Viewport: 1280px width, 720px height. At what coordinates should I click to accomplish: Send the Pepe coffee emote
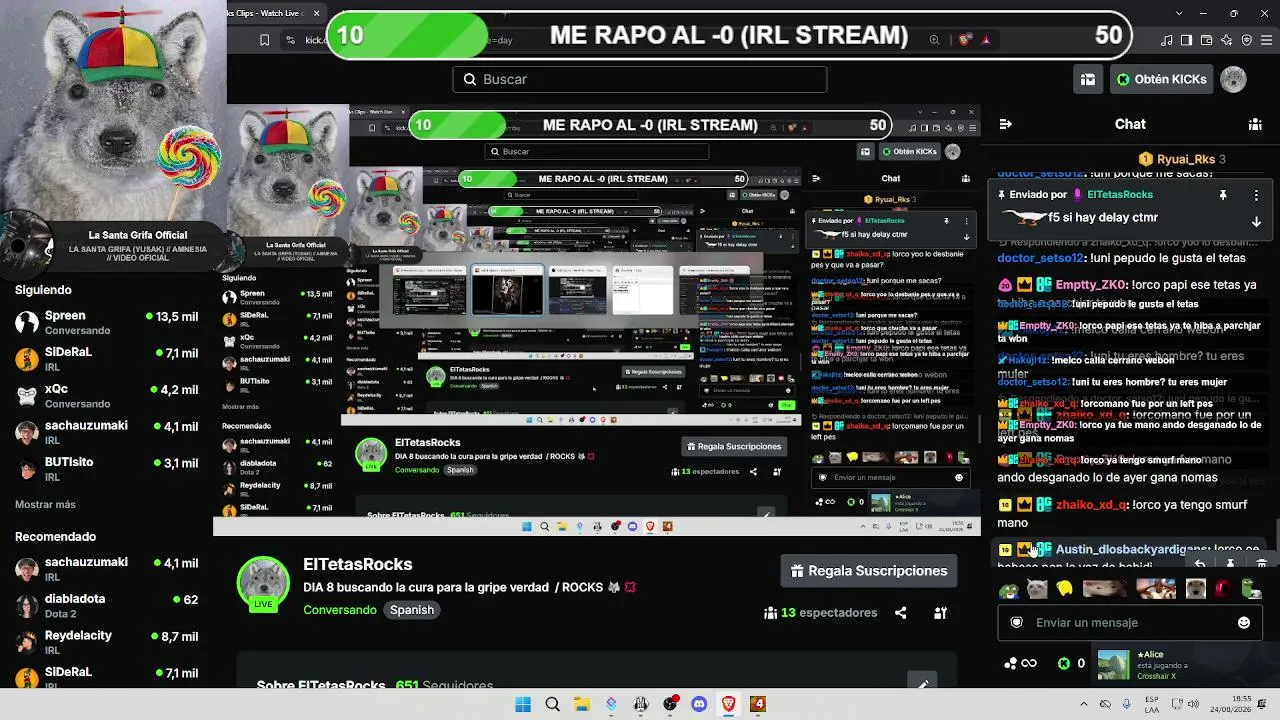(1010, 589)
